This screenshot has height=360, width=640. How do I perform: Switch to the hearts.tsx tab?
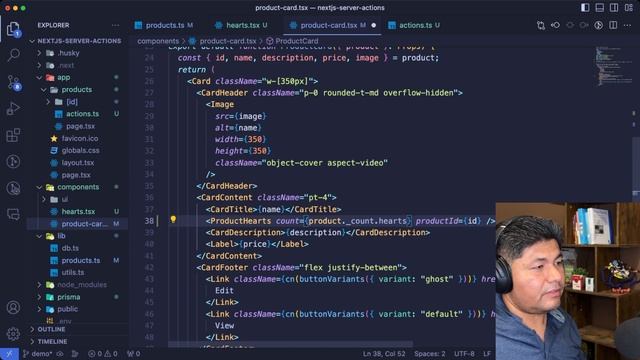pos(242,25)
